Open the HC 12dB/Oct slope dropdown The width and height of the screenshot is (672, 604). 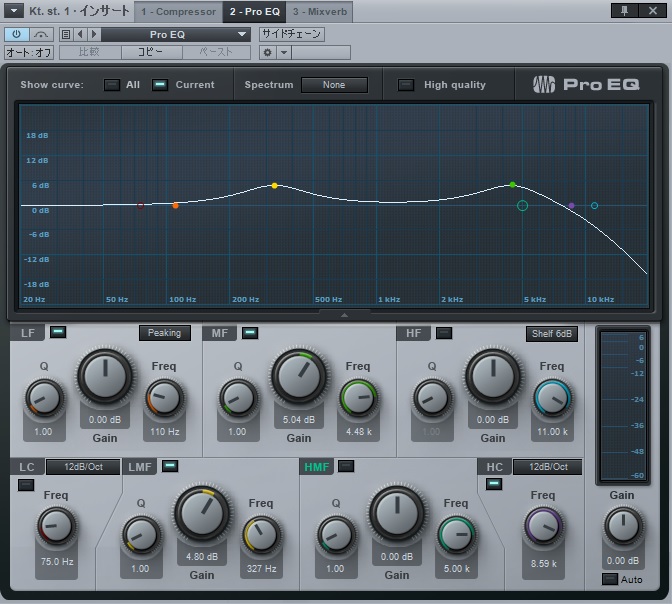click(546, 467)
